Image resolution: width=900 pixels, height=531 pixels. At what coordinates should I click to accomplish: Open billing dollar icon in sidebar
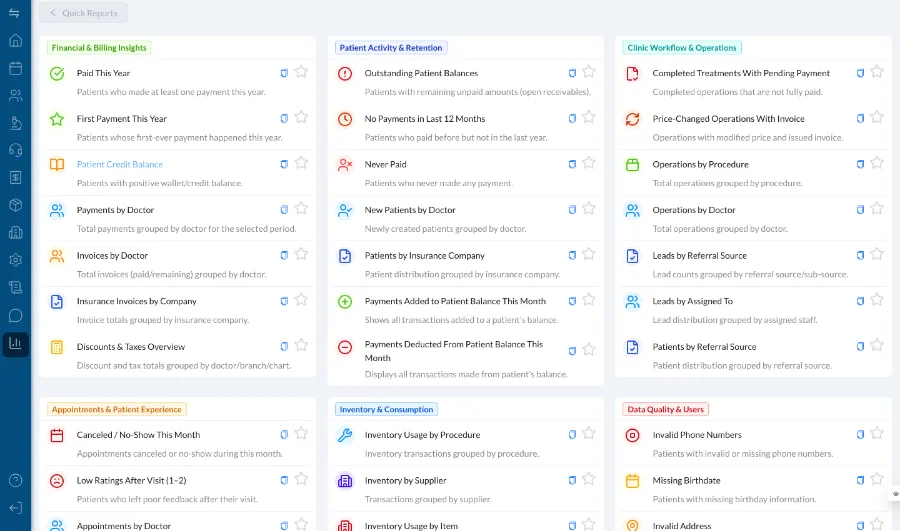[15, 177]
